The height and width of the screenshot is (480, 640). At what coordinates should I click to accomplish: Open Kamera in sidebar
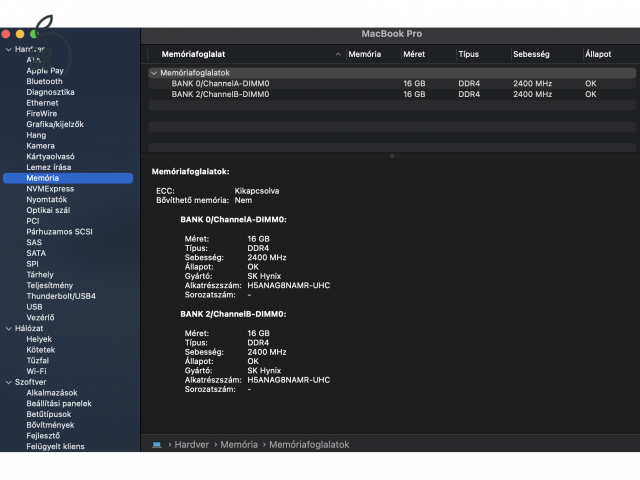[40, 146]
